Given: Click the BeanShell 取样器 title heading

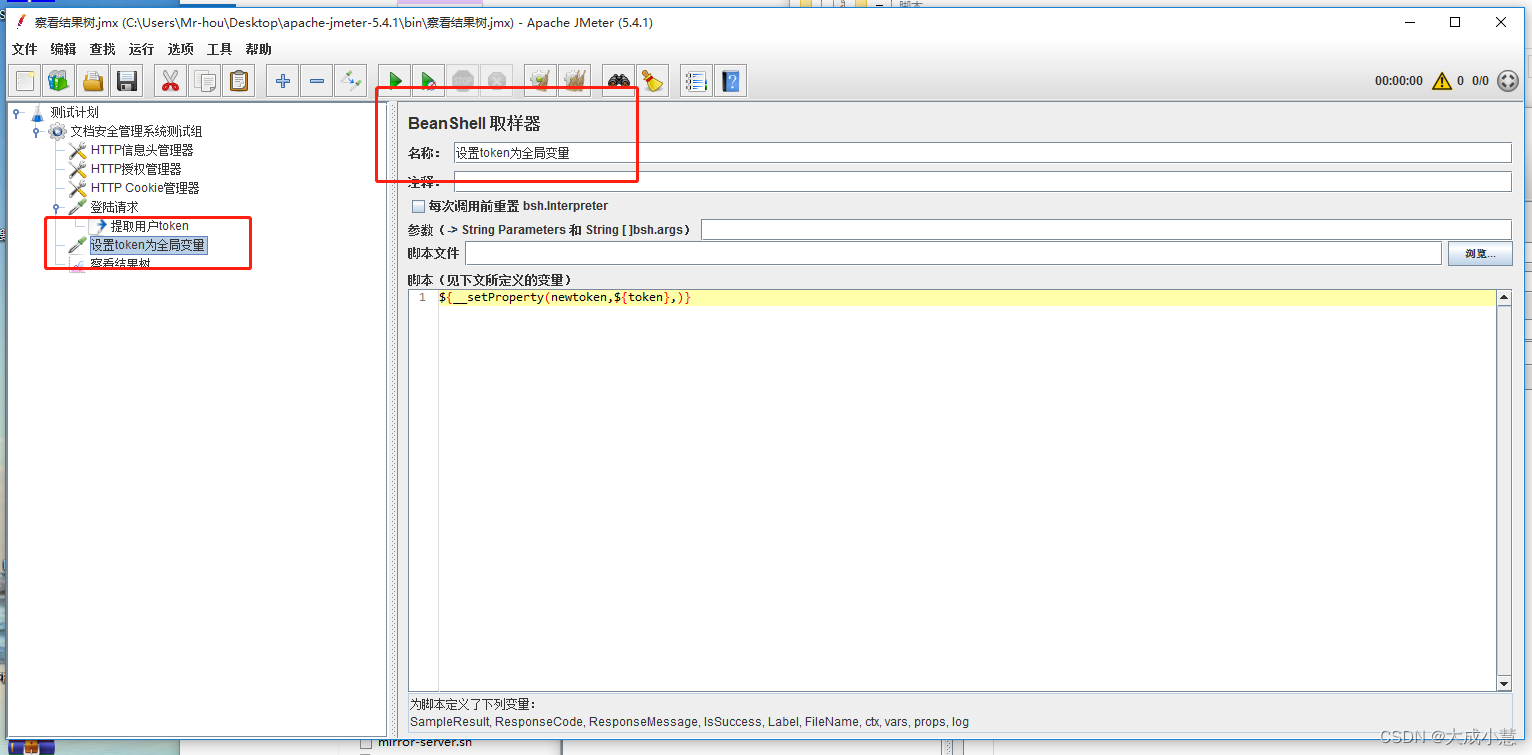Looking at the screenshot, I should point(474,123).
